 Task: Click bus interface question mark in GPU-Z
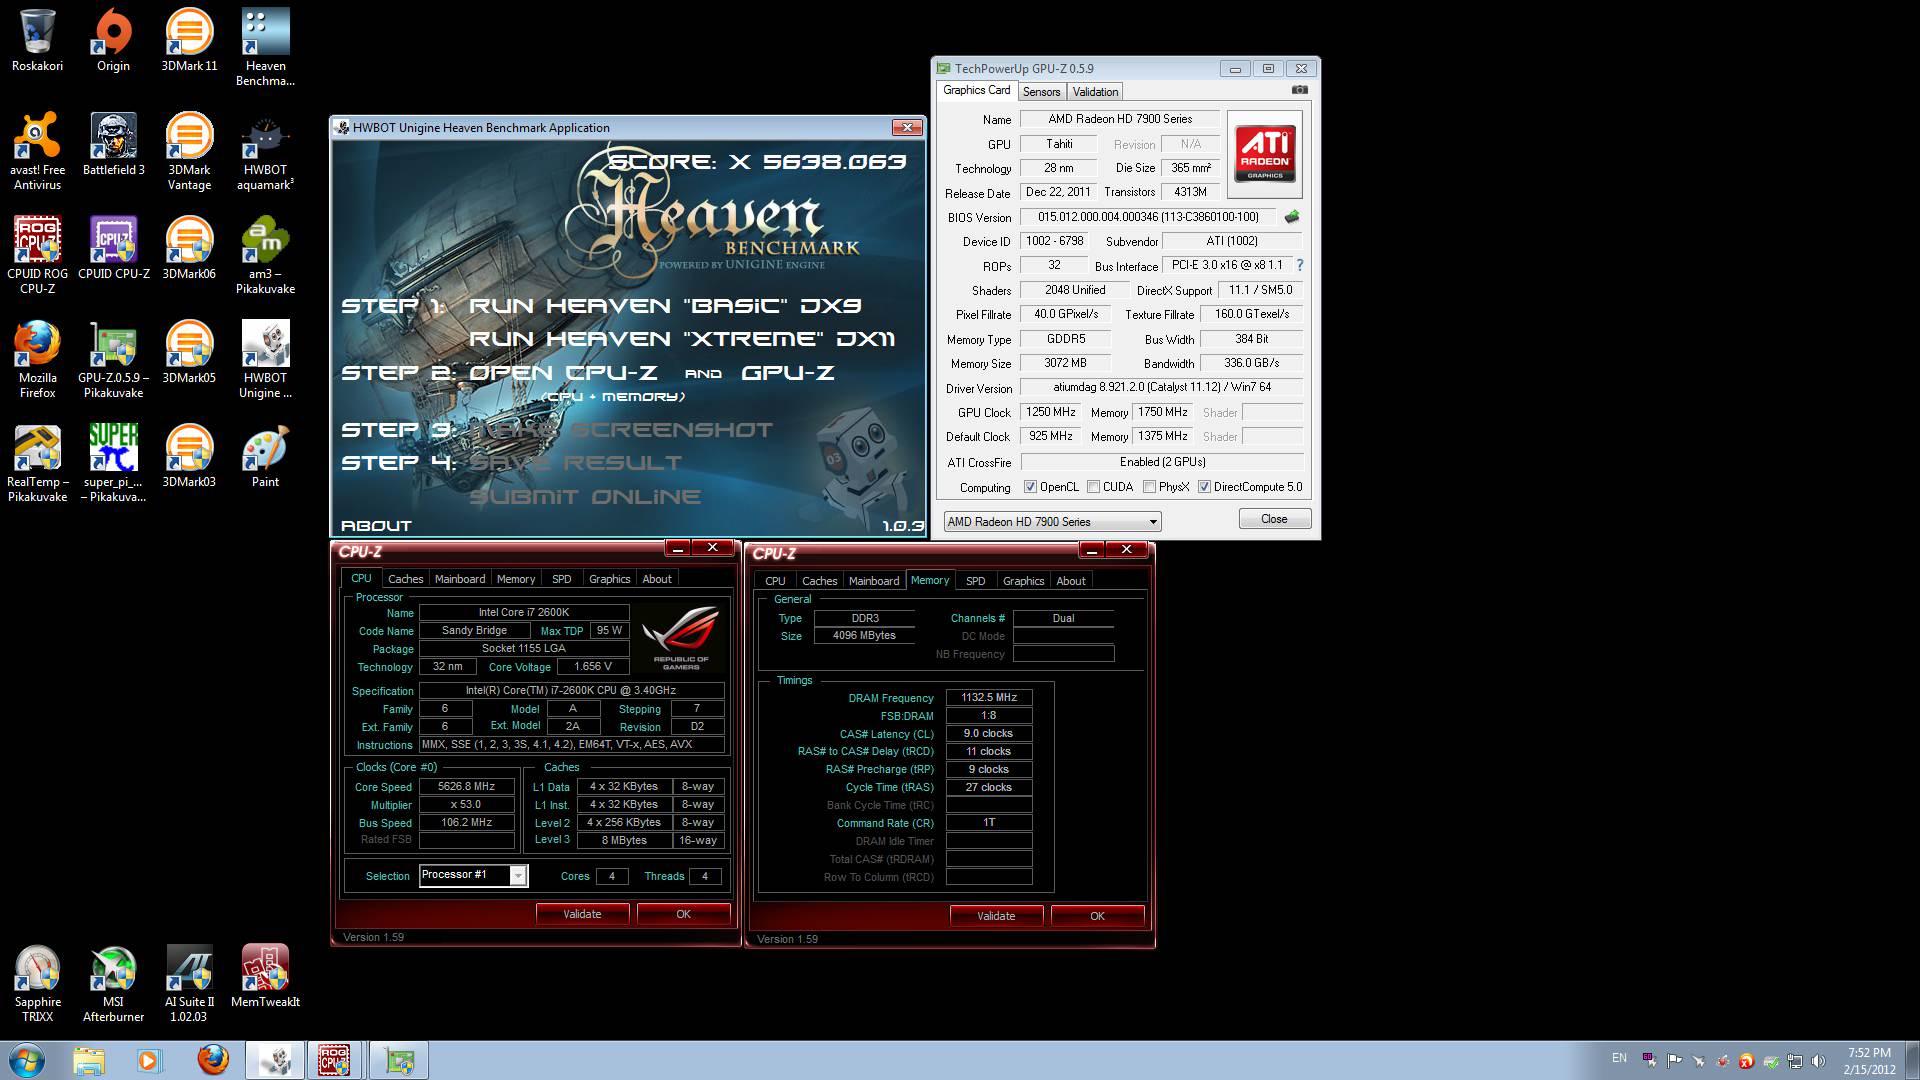click(1299, 265)
